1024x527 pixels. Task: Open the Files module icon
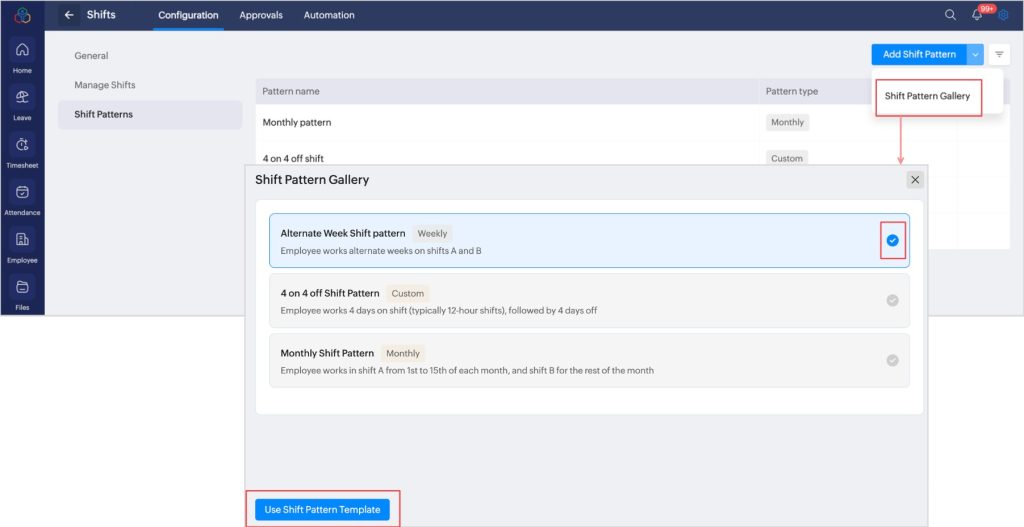(x=22, y=288)
